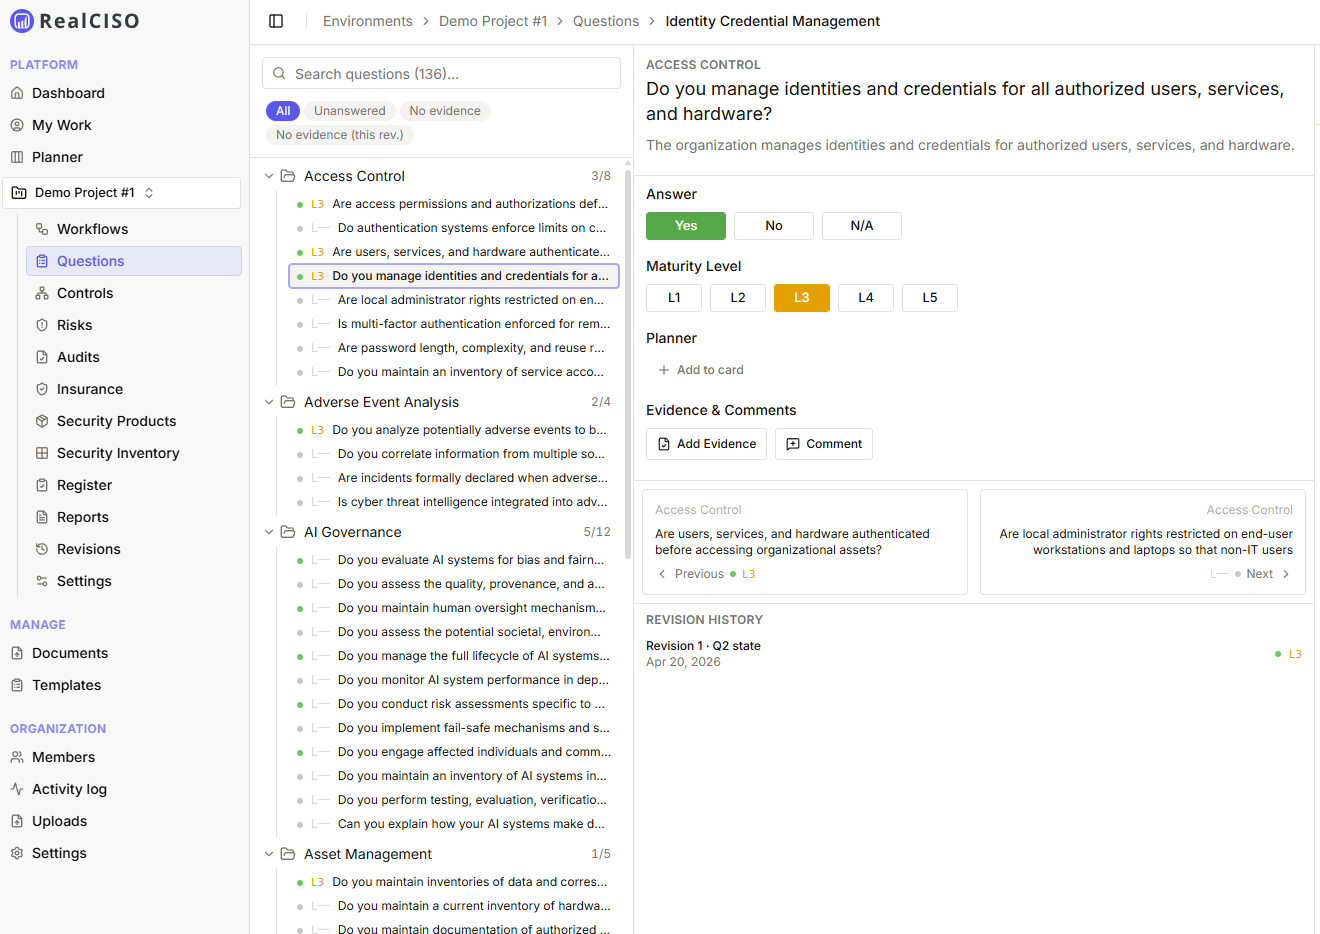The height and width of the screenshot is (934, 1320).
Task: Click the Register clipboard icon
Action: [42, 485]
